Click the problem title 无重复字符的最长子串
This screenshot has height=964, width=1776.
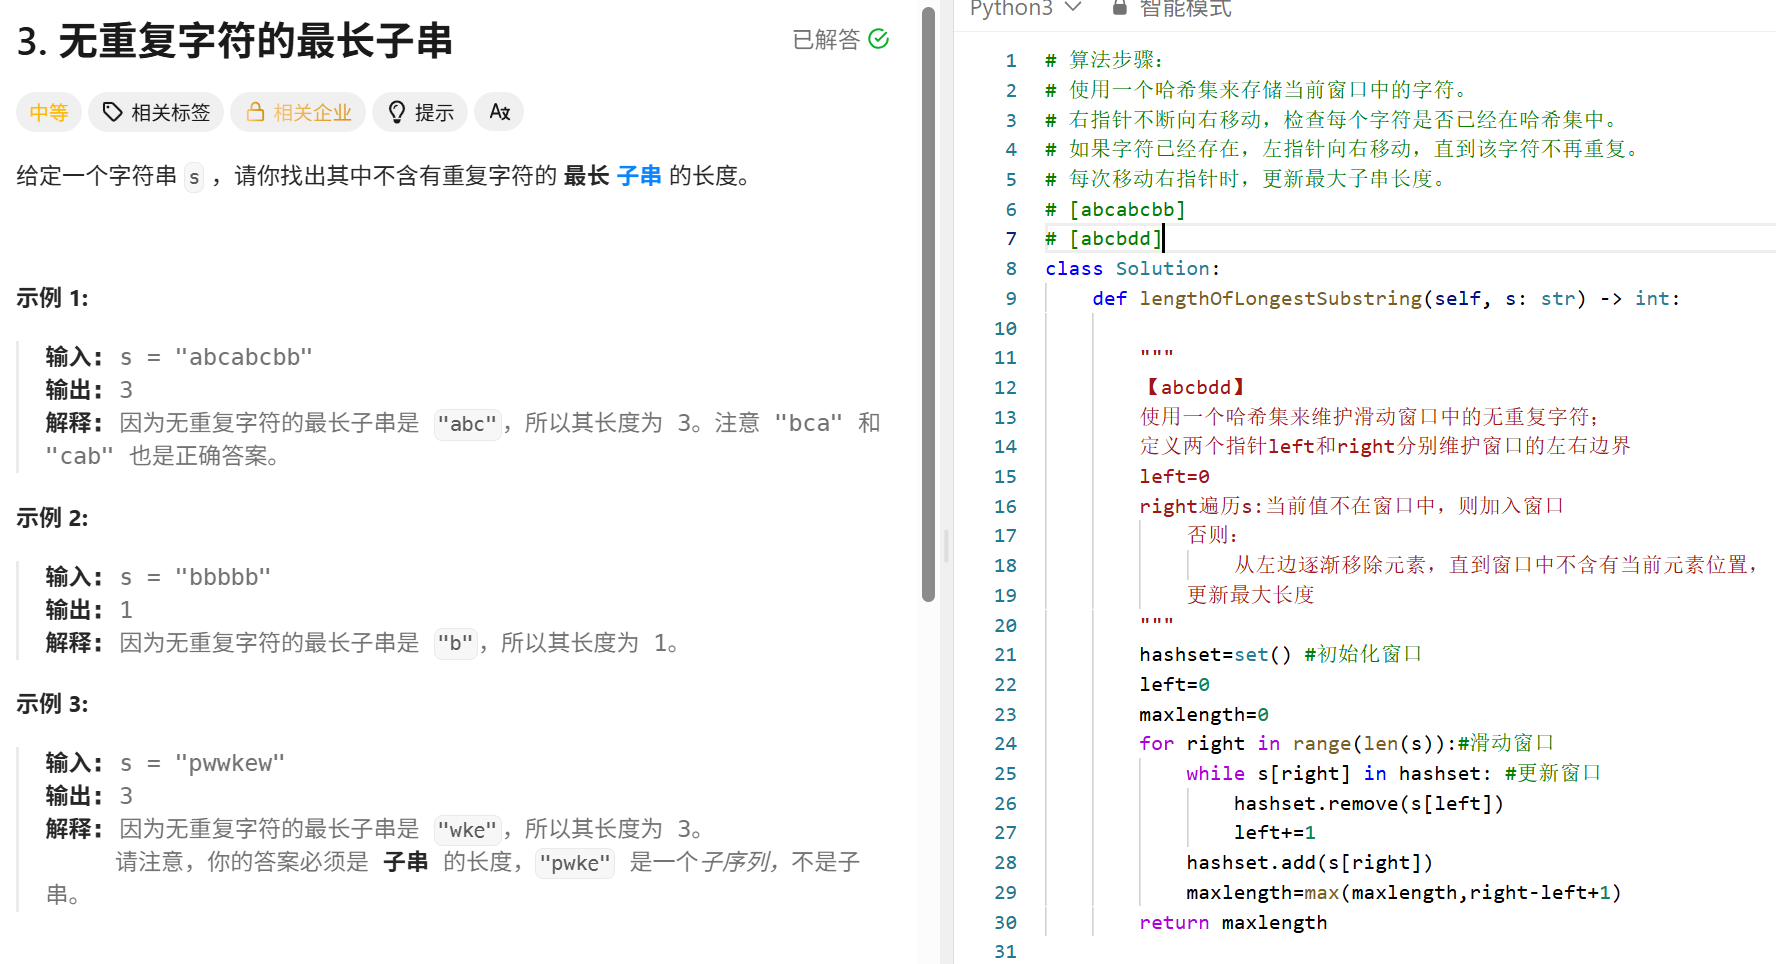(235, 41)
